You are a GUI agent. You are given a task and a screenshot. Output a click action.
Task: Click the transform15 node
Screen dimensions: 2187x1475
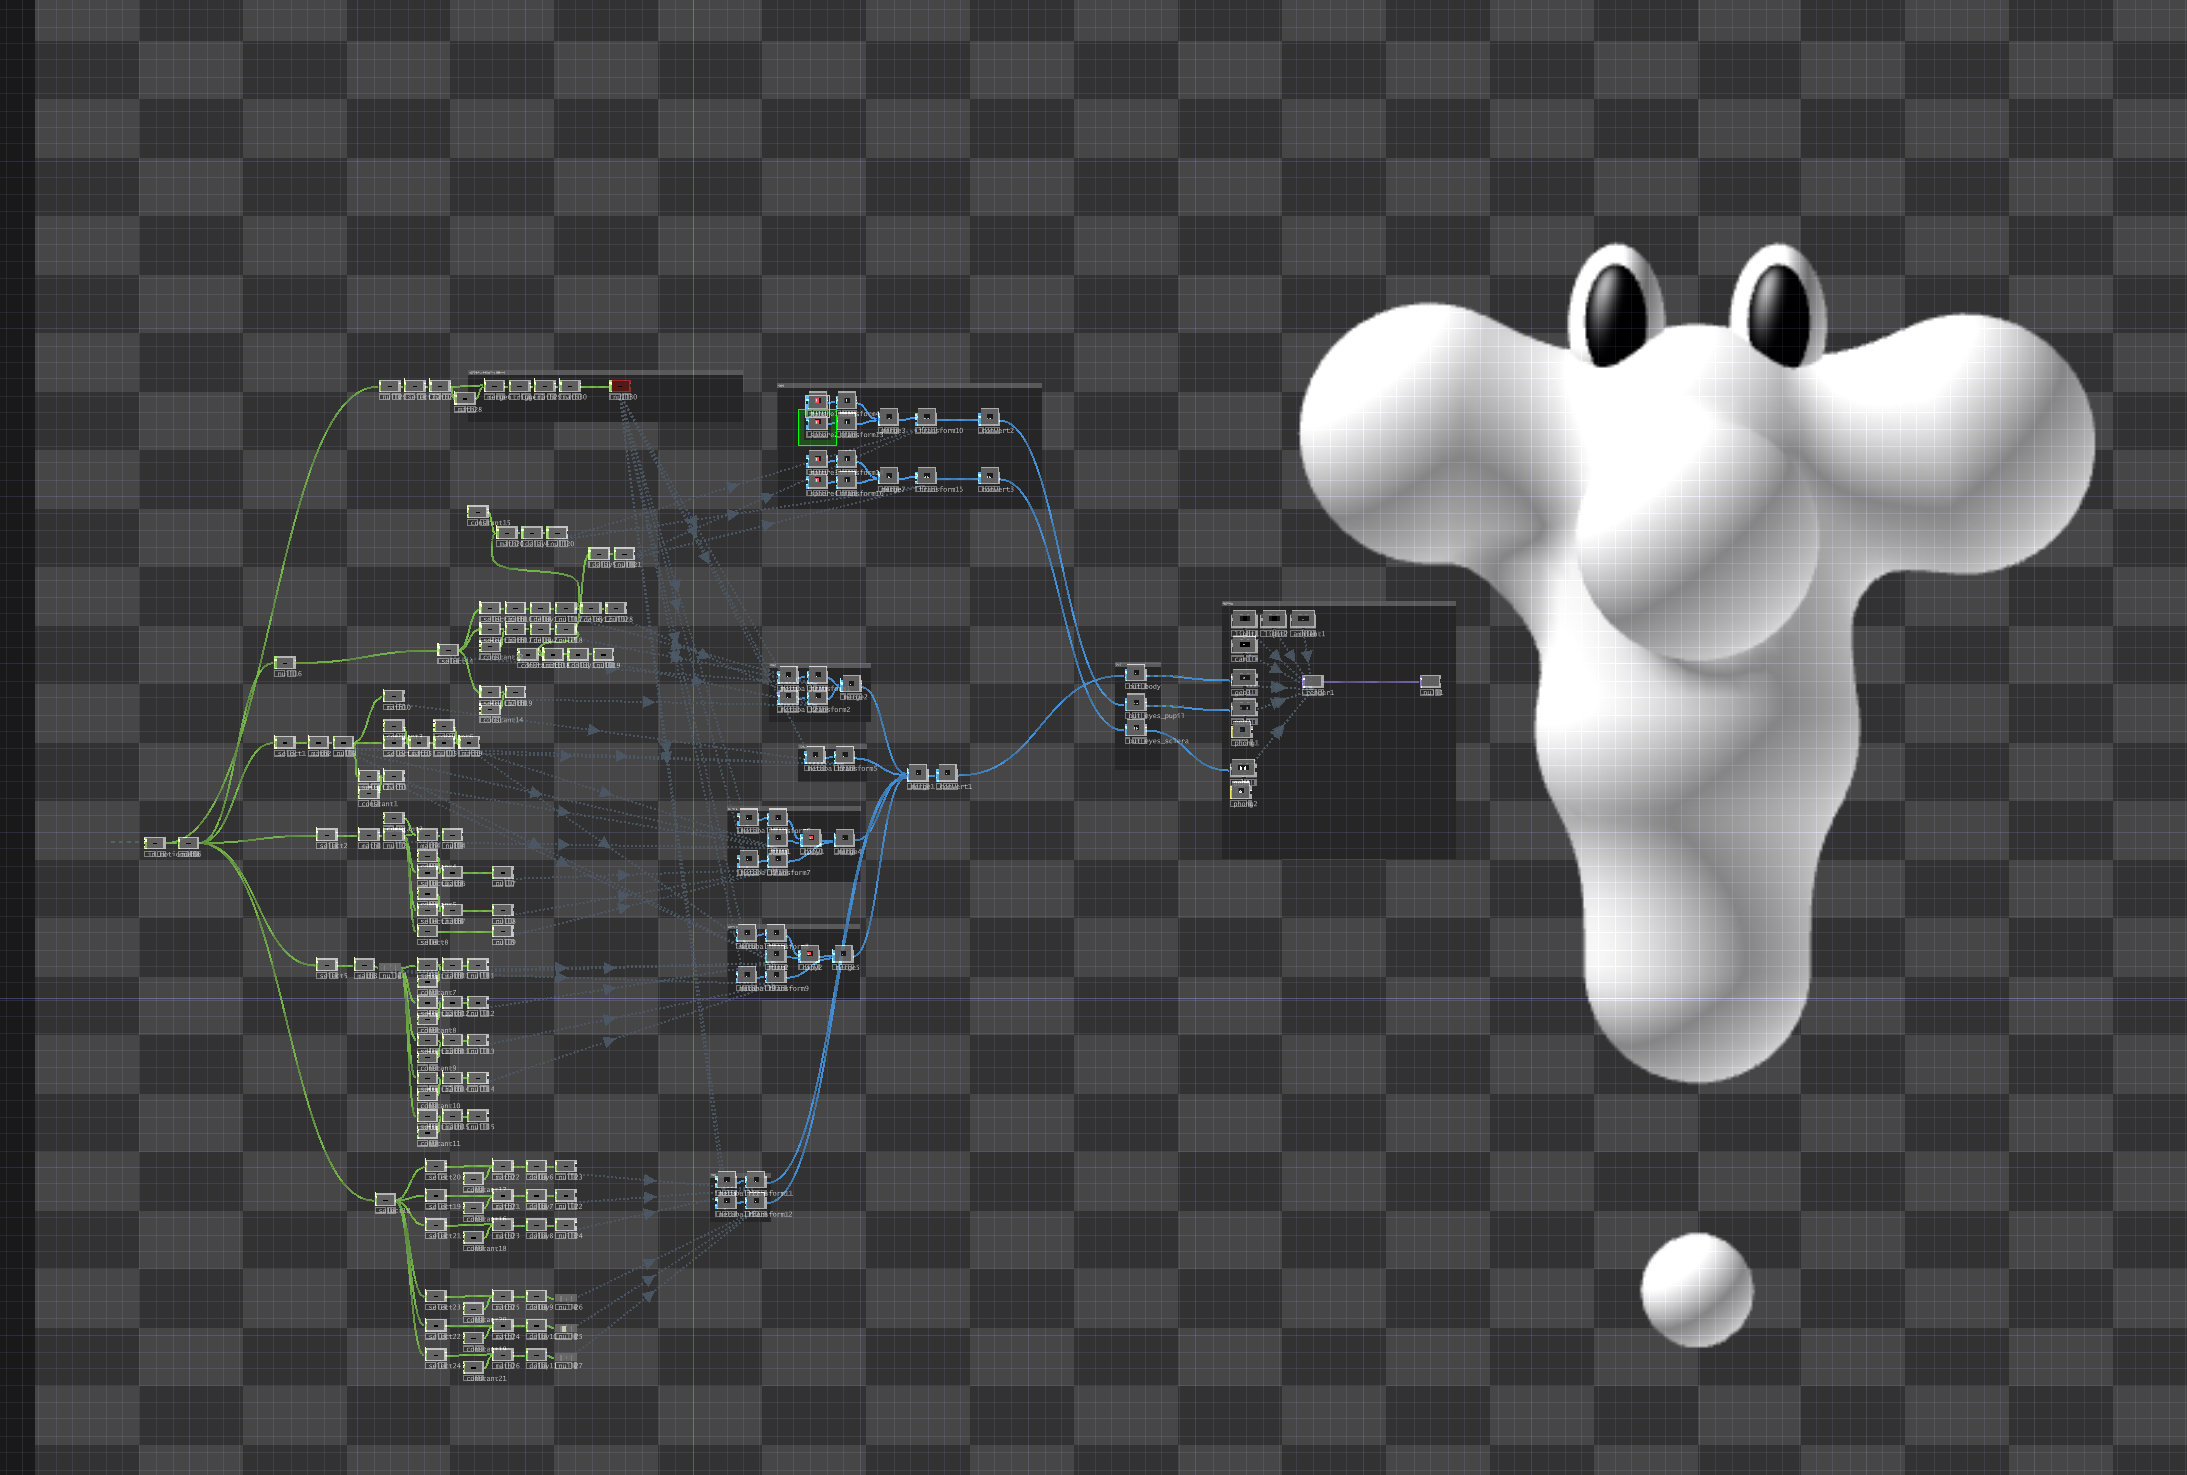tap(927, 476)
